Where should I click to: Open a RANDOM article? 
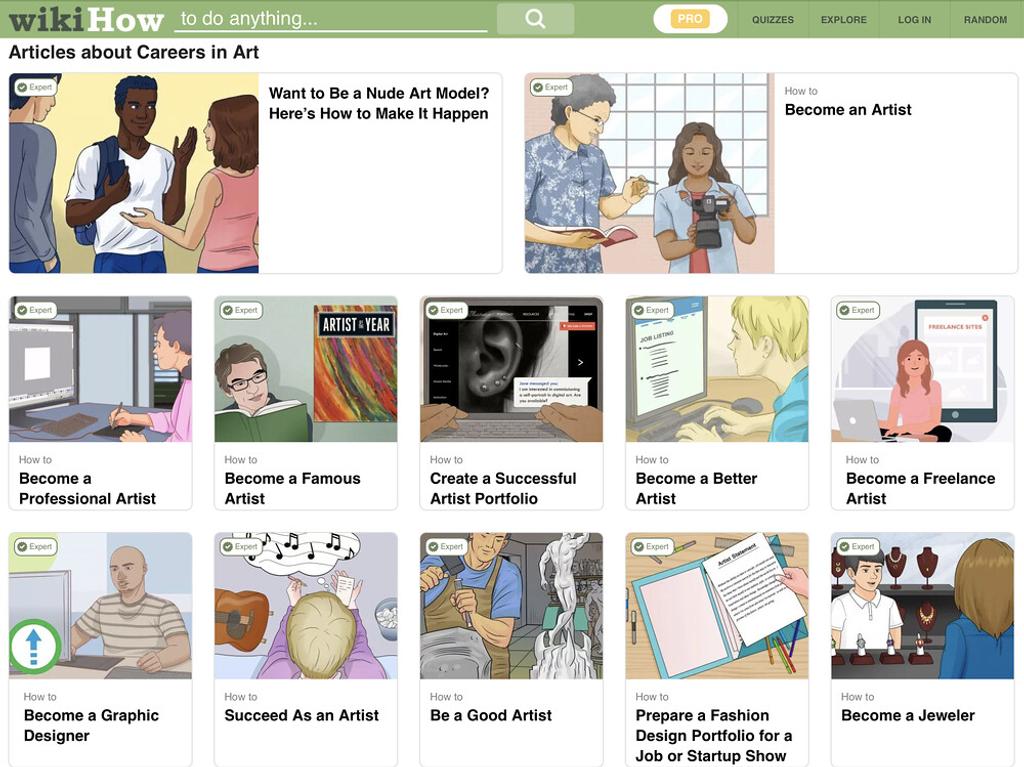pyautogui.click(x=985, y=20)
